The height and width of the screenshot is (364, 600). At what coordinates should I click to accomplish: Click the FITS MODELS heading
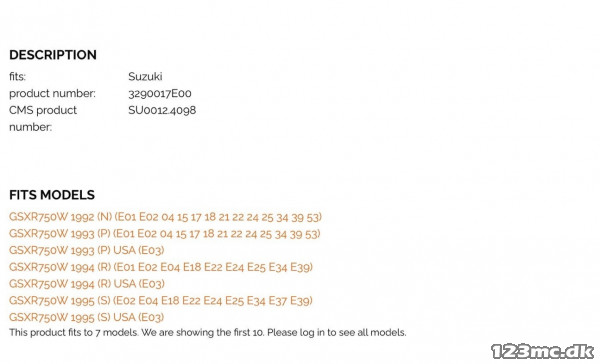52,195
